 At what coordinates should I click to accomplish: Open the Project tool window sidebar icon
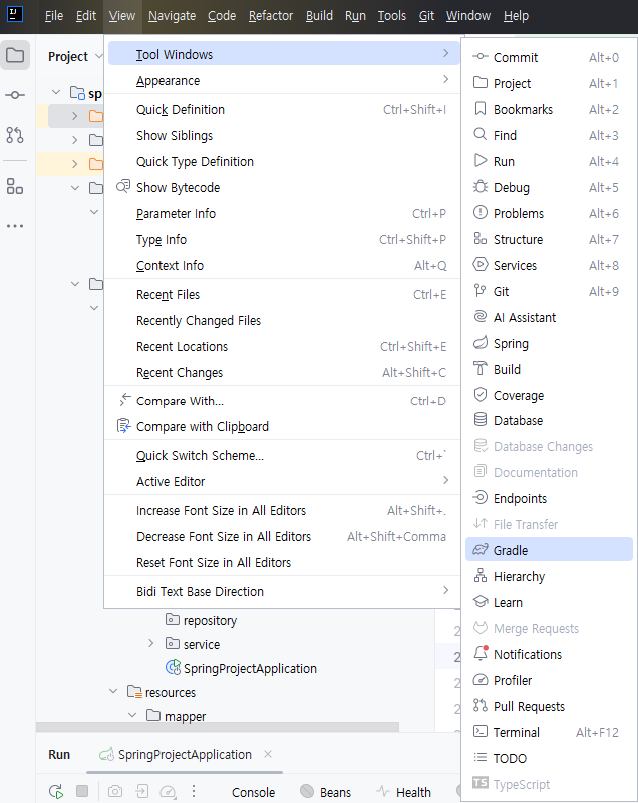click(15, 55)
